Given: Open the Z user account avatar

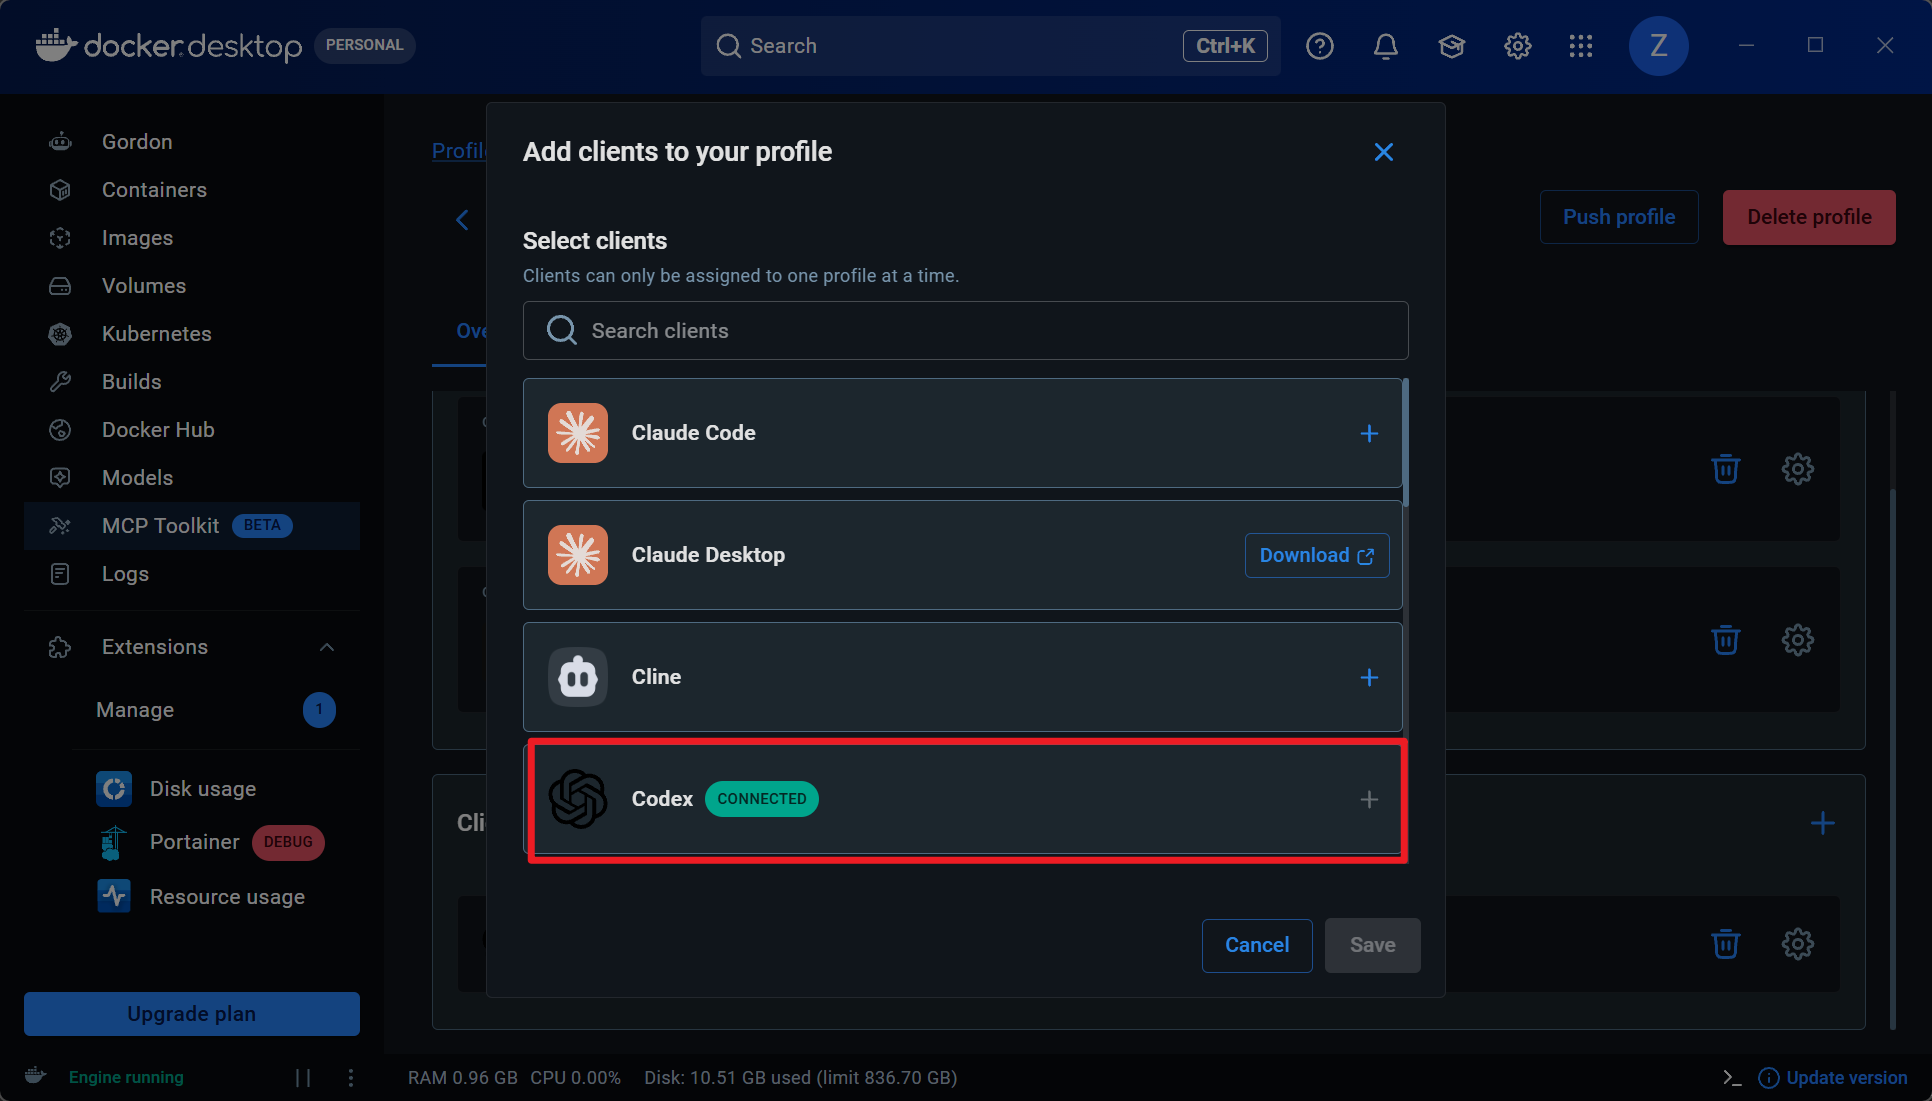Looking at the screenshot, I should (1659, 46).
